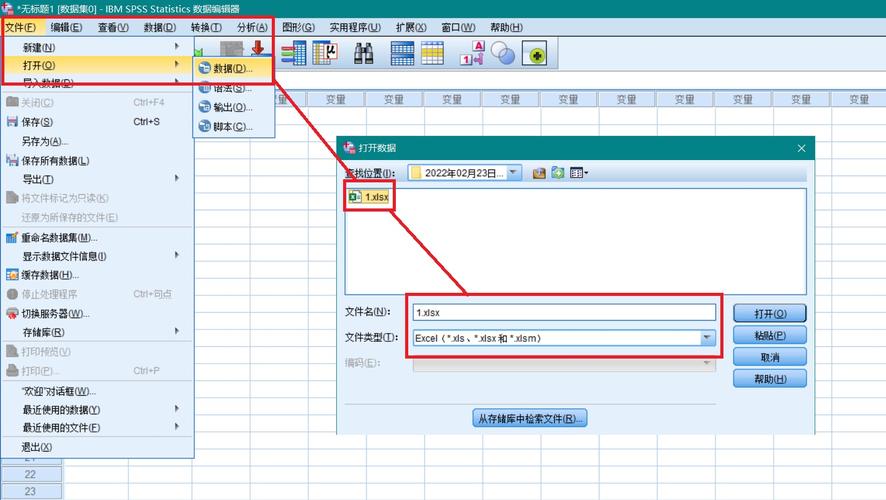Screen dimensions: 886x500
Task: Click the up-one-level folder icon in Open Data
Action: tap(539, 173)
